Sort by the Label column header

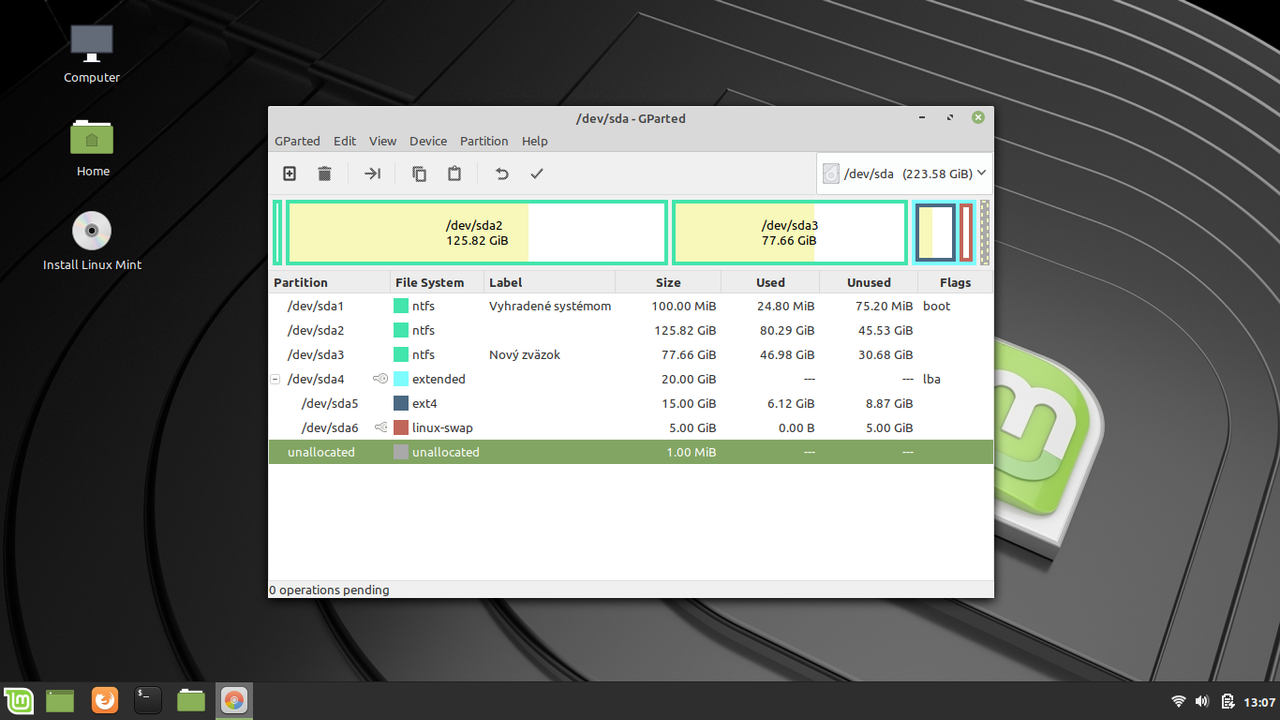click(550, 282)
